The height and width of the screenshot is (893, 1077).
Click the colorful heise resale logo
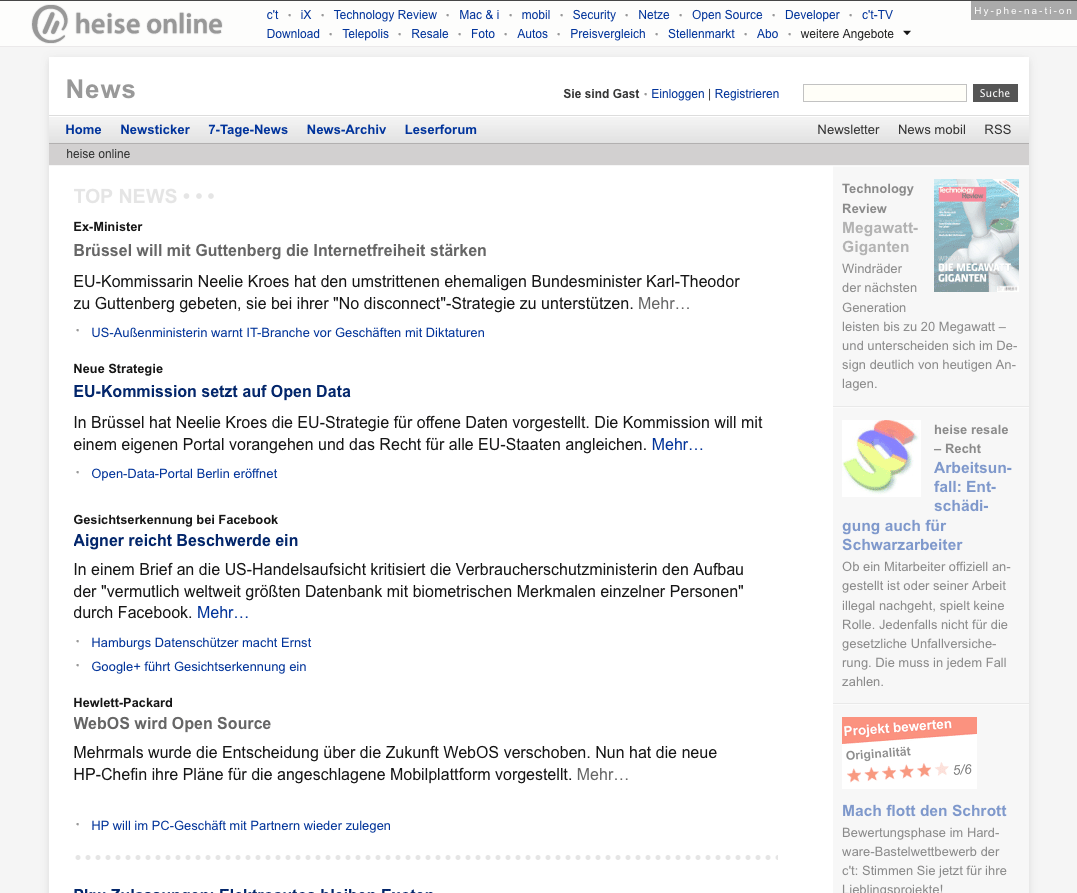(880, 457)
